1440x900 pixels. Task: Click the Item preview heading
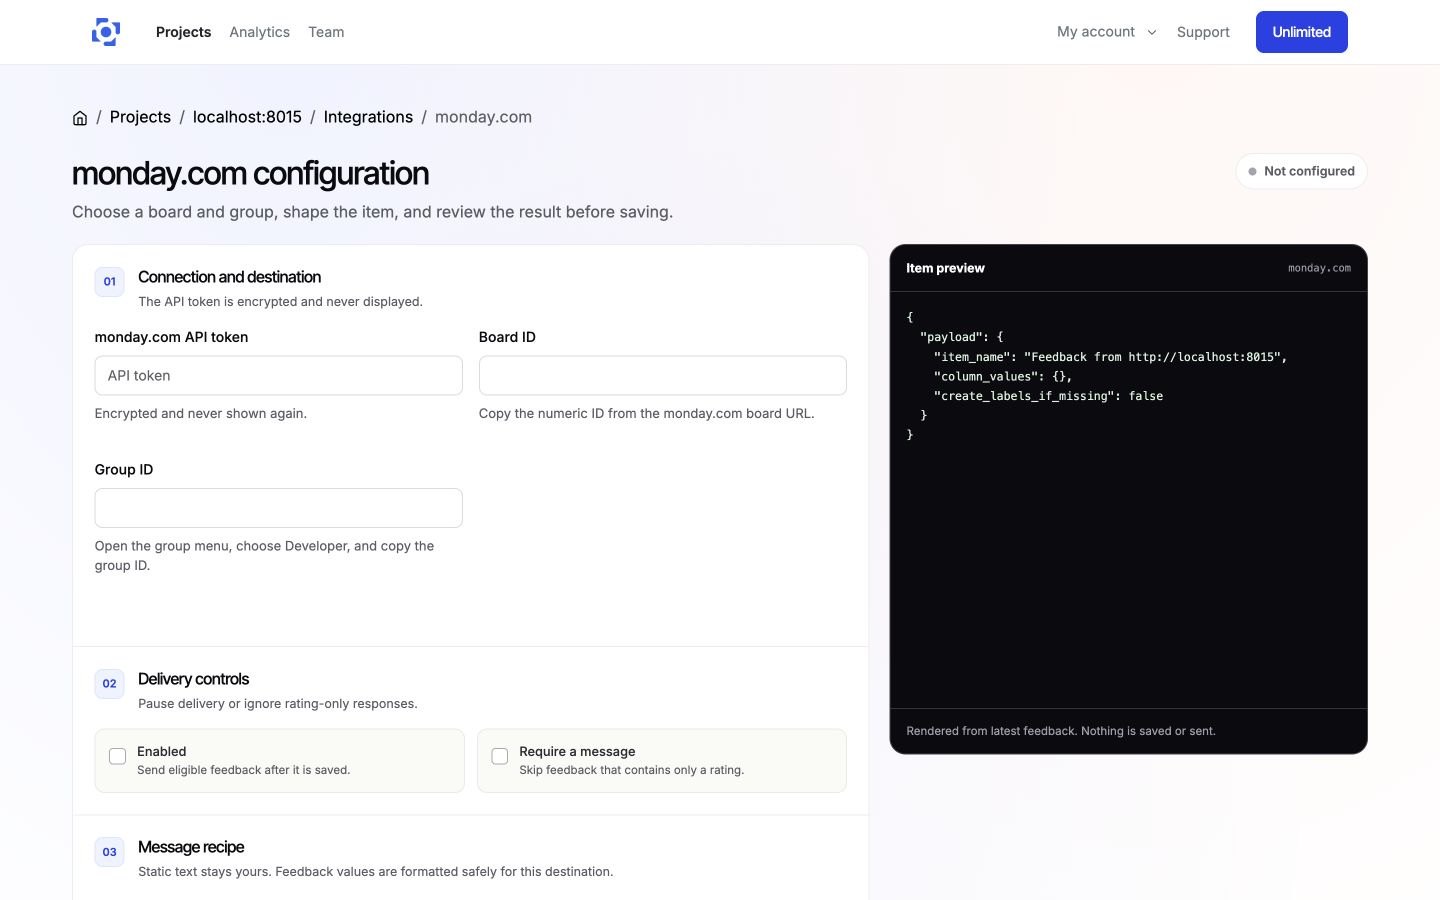tap(945, 268)
